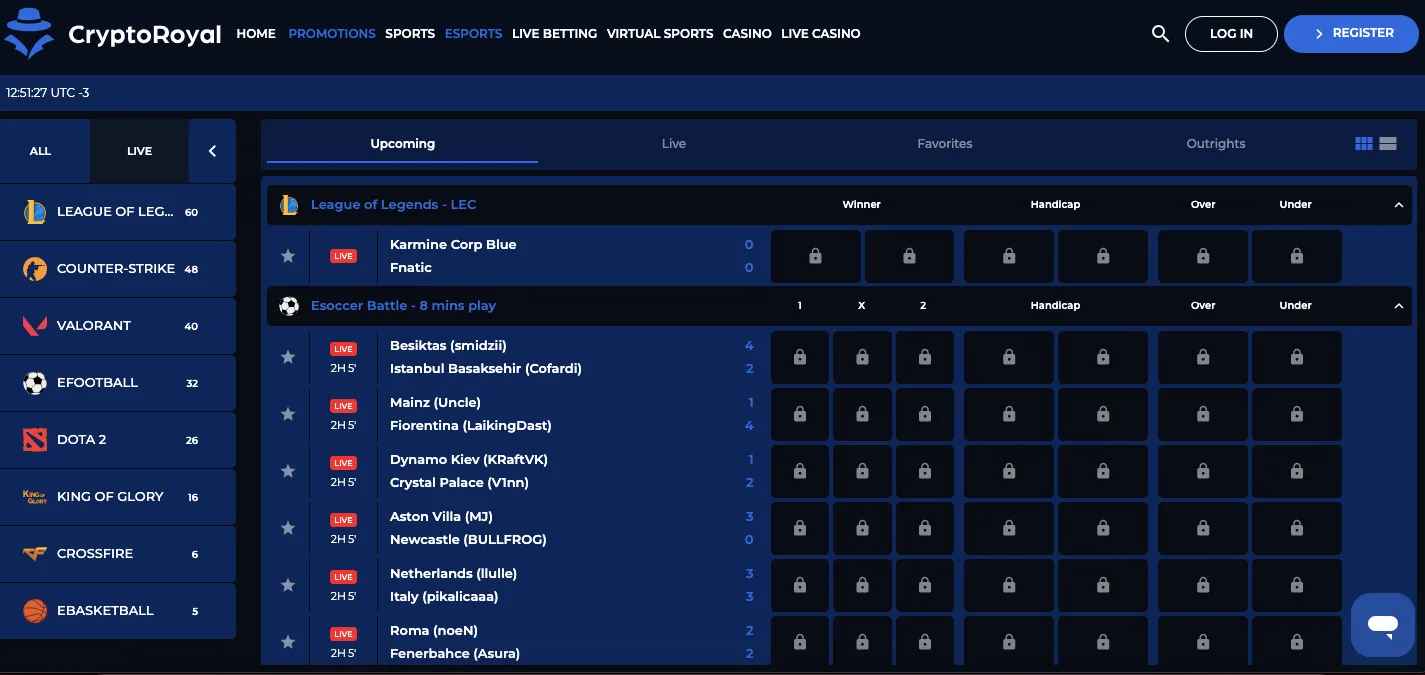Click the Counter-Strike sidebar icon

[35, 269]
